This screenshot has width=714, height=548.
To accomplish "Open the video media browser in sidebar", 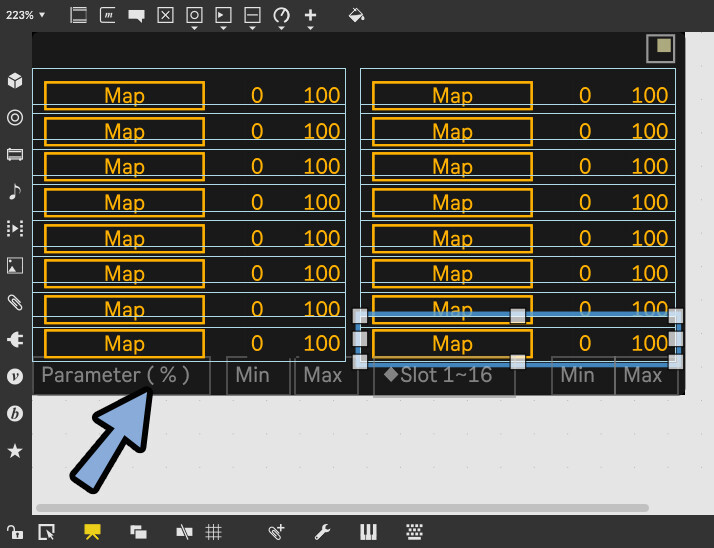I will tap(15, 154).
